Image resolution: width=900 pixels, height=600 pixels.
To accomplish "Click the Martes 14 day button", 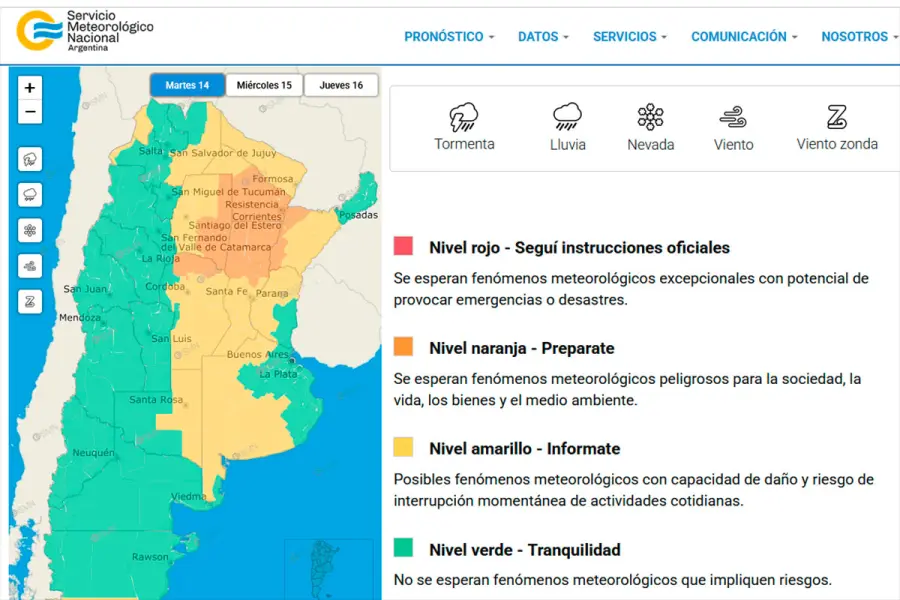I will [x=187, y=85].
